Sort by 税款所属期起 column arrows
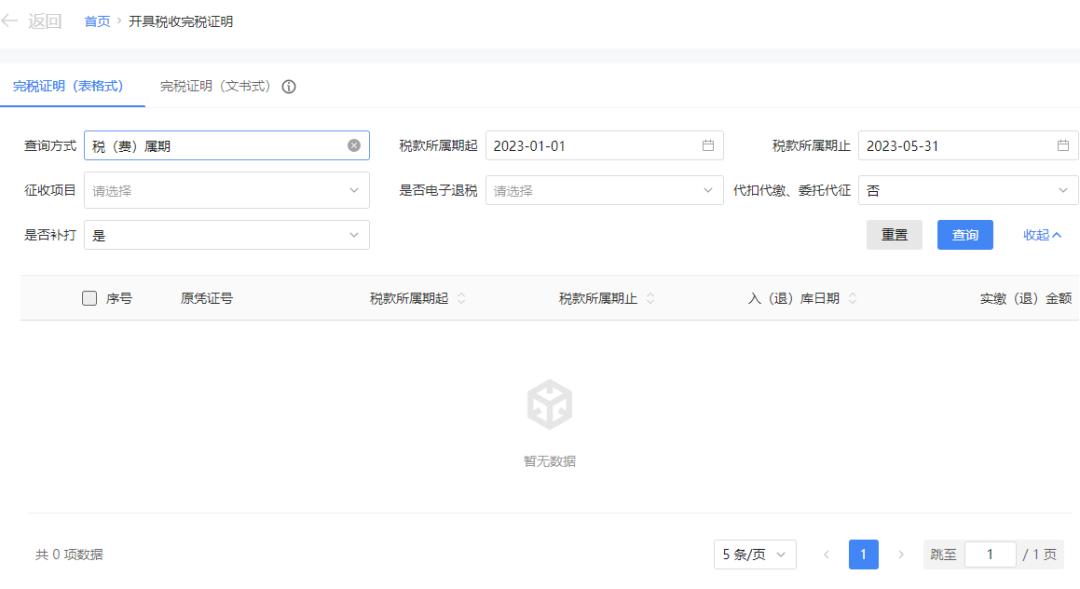Viewport: 1080px width, 589px height. tap(461, 298)
